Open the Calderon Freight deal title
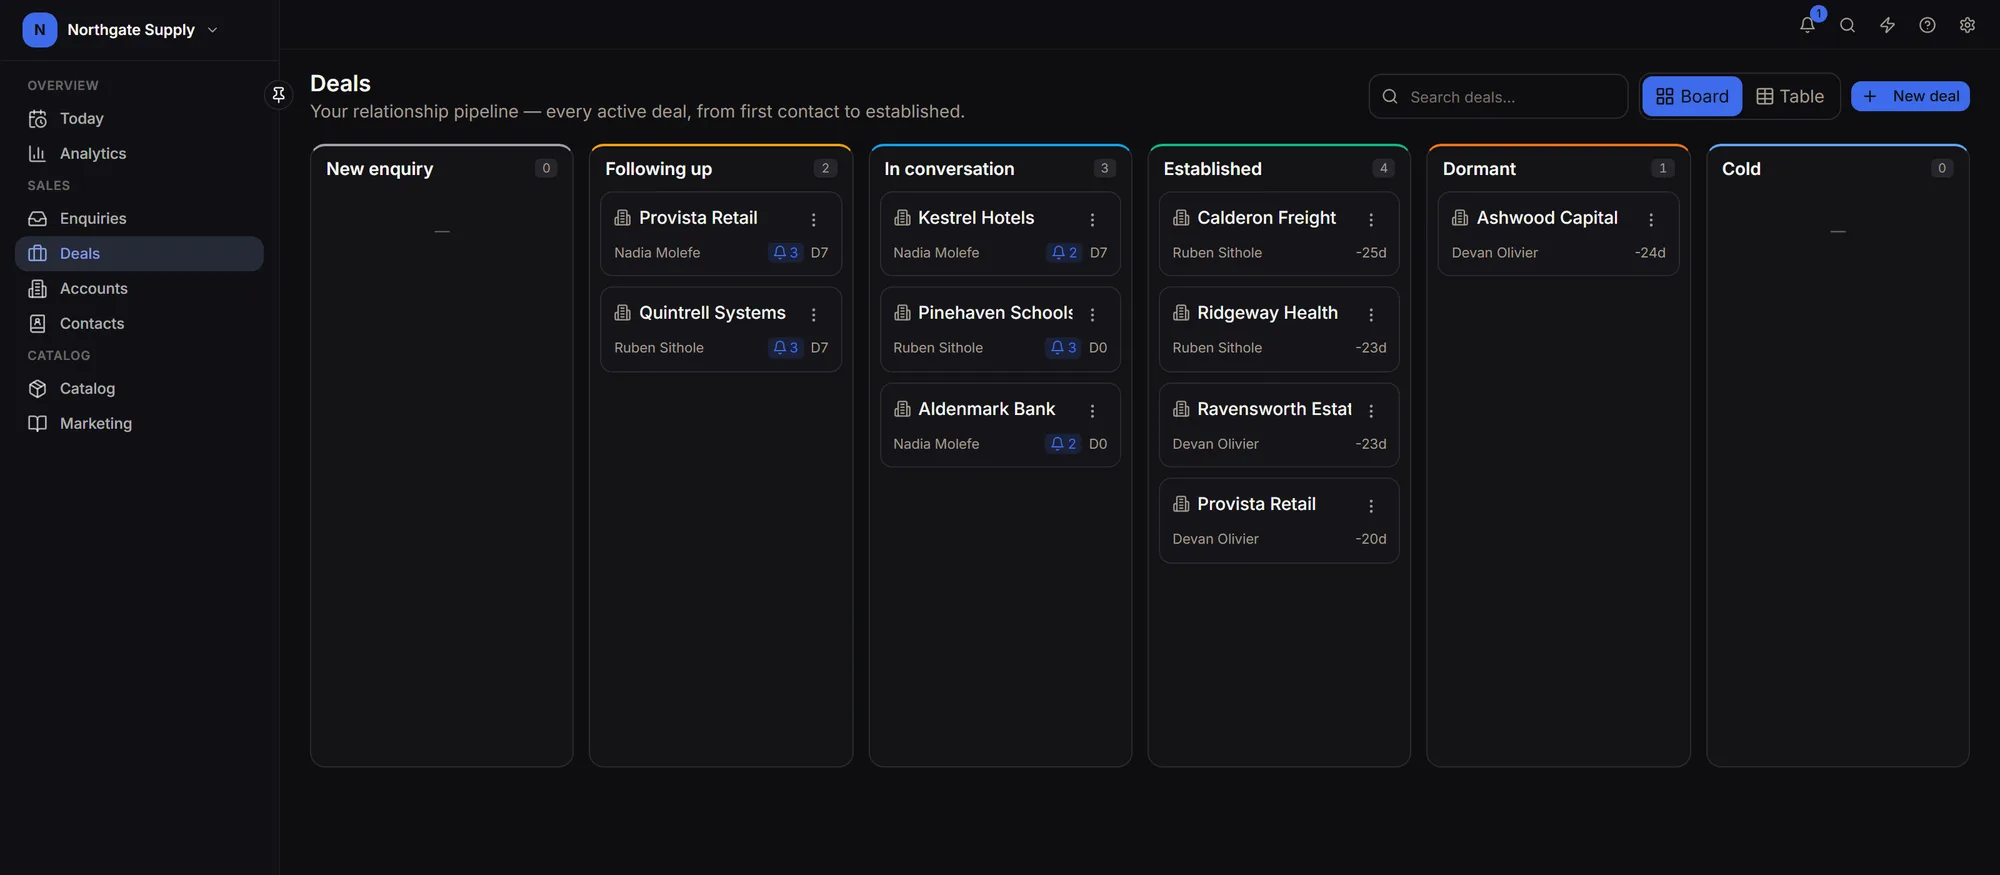Image resolution: width=2000 pixels, height=875 pixels. click(1266, 218)
